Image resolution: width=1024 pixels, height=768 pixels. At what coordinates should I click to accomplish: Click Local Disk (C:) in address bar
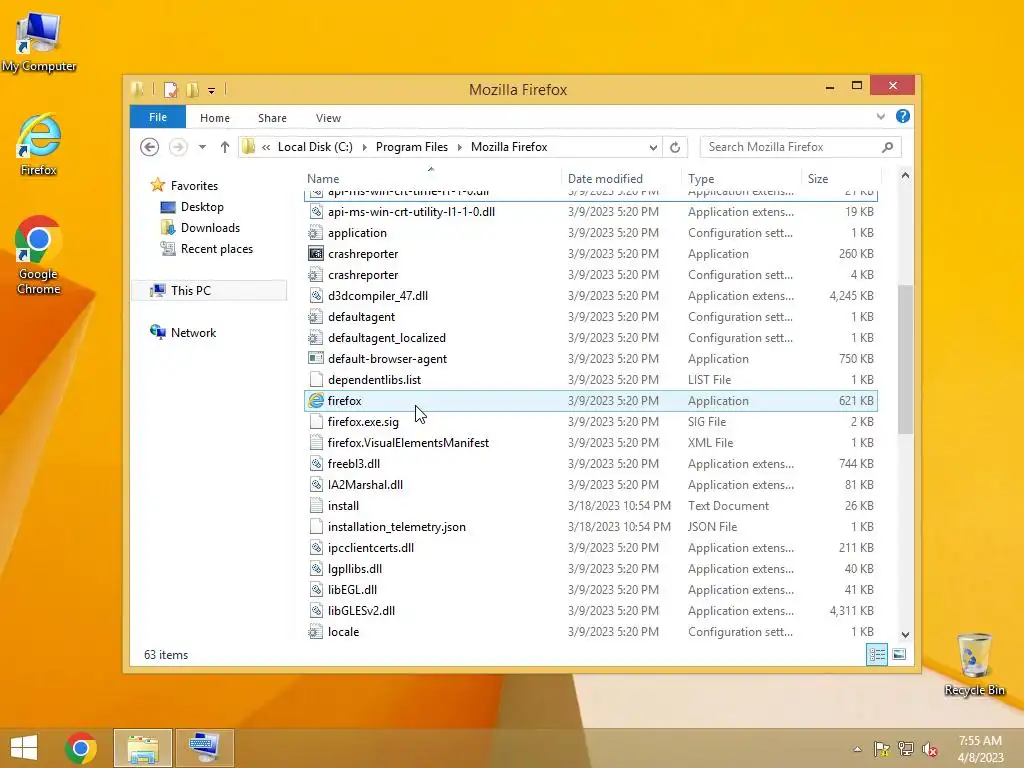coord(315,147)
